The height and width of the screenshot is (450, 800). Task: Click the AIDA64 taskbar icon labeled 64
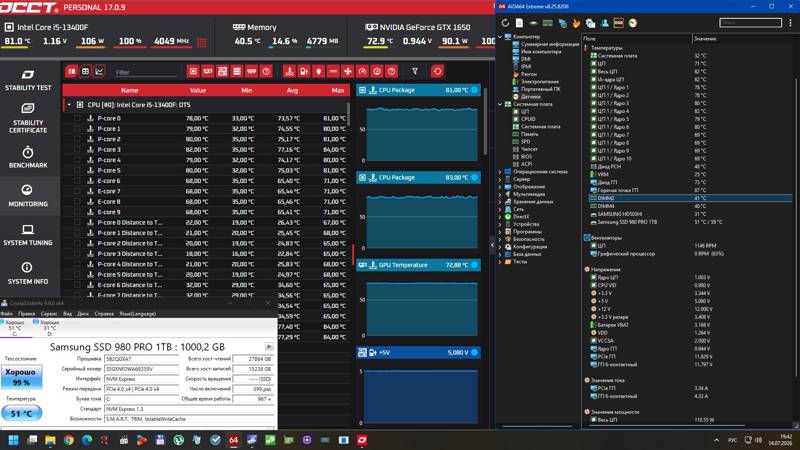[x=234, y=440]
